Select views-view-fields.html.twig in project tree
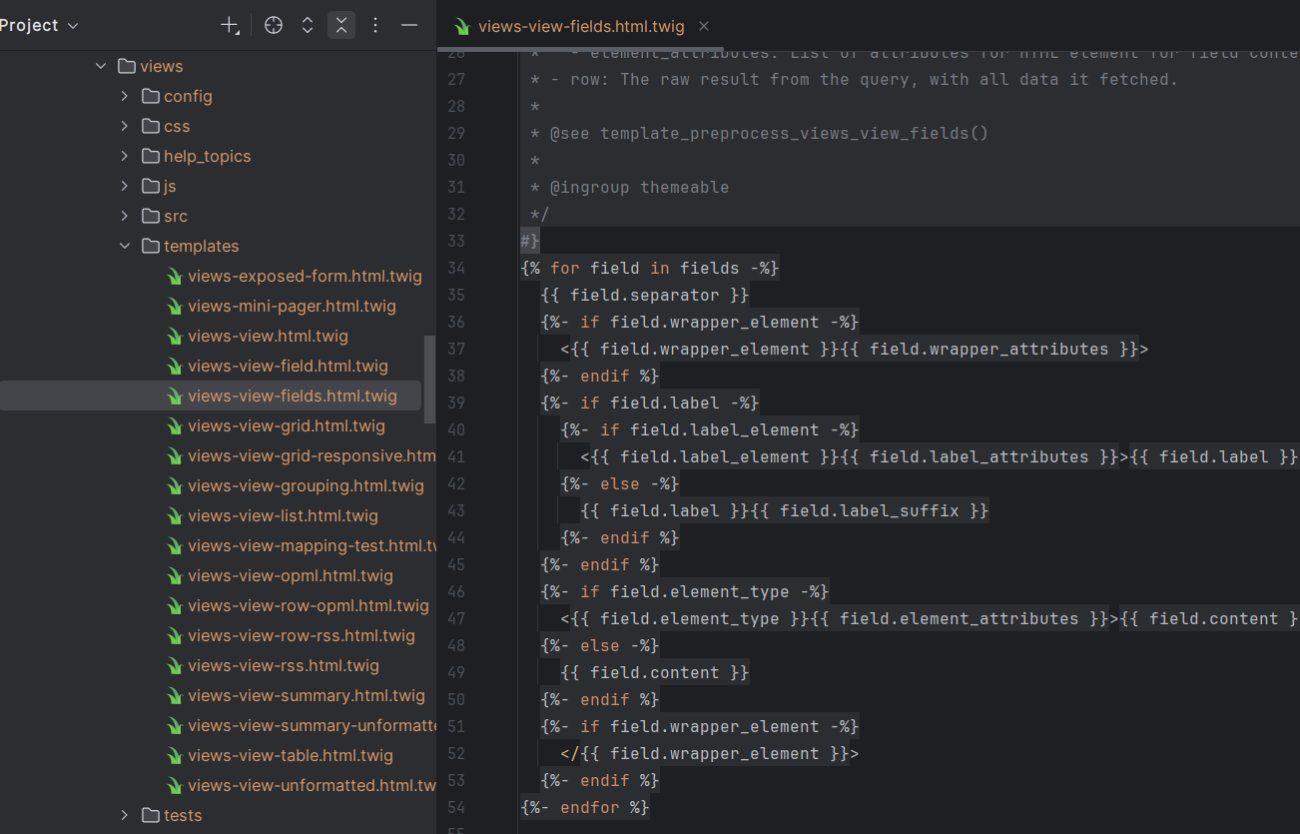 point(292,396)
